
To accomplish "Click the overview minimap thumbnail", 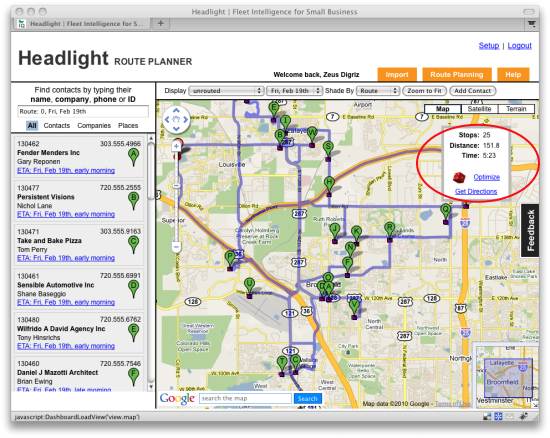I will point(508,377).
